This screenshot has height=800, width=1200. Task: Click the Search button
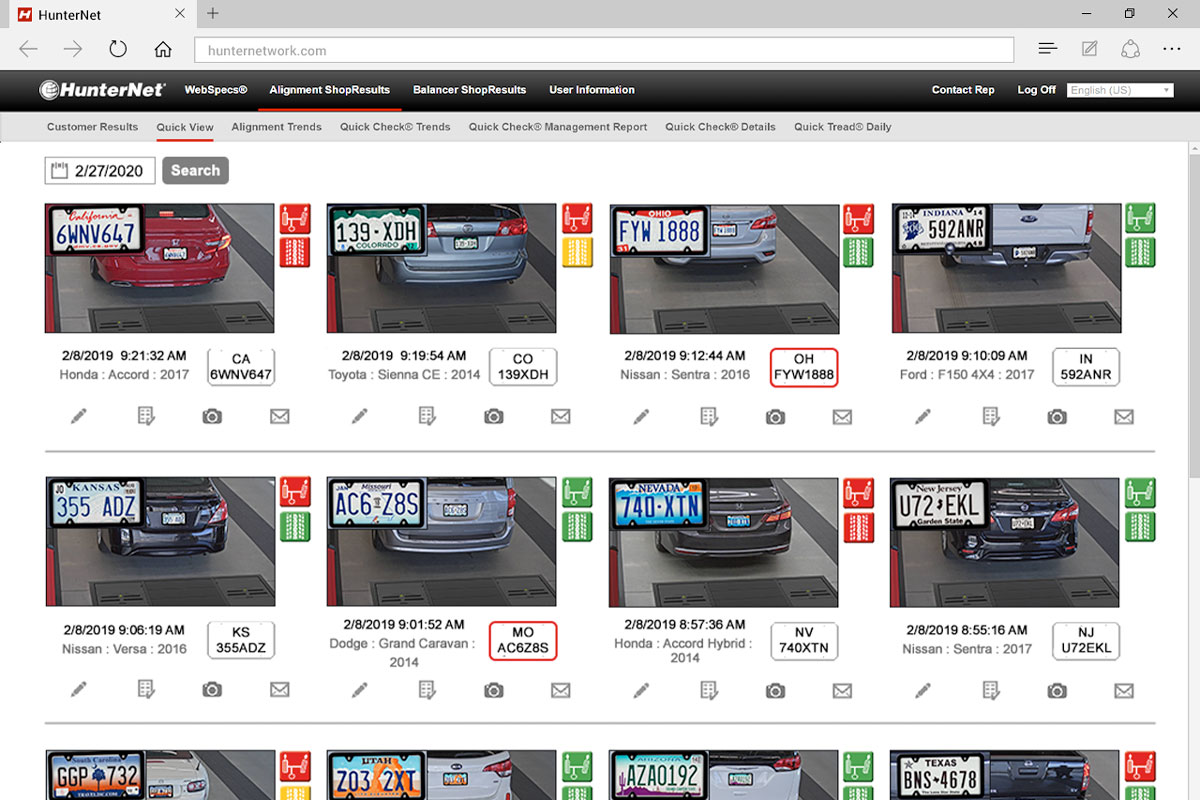[195, 171]
